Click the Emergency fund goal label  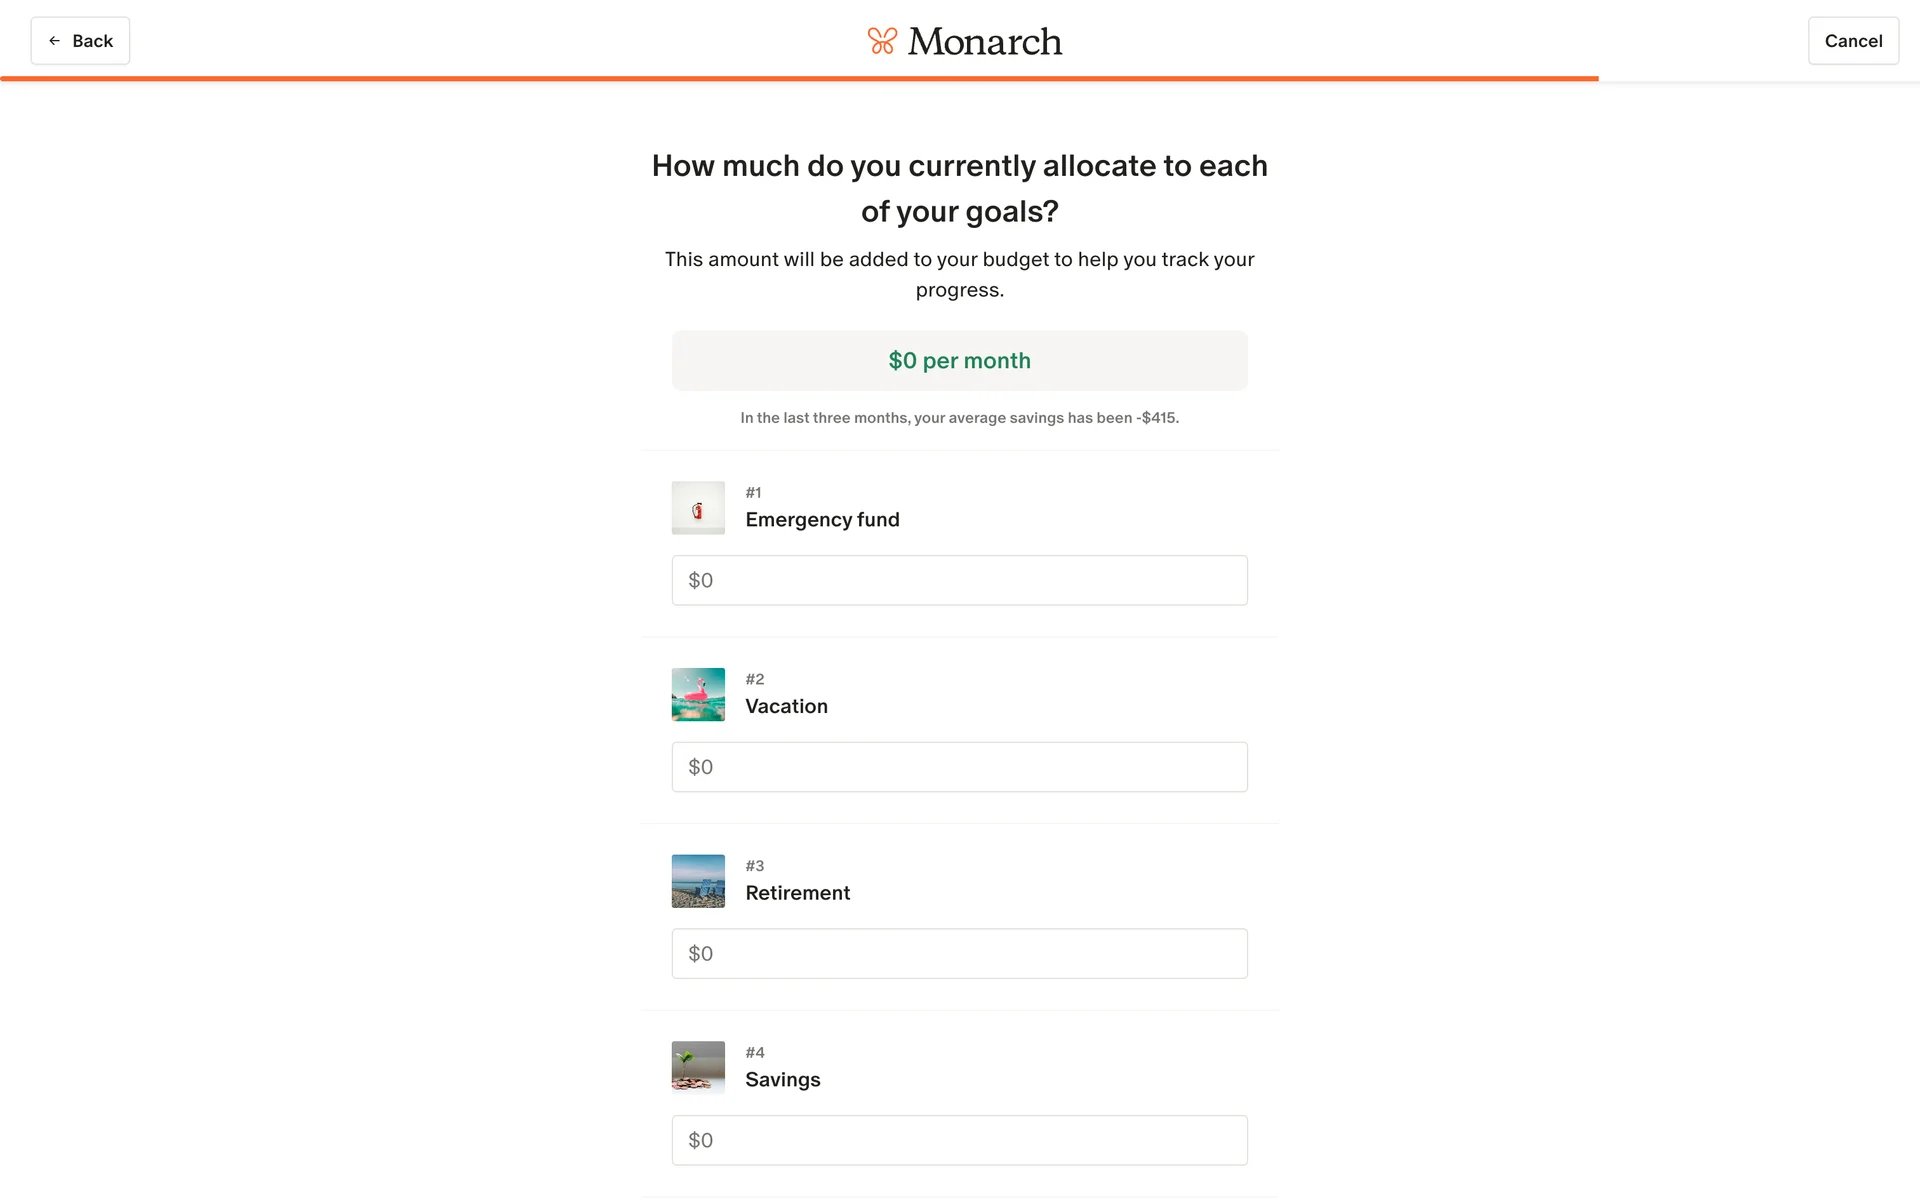coord(822,520)
